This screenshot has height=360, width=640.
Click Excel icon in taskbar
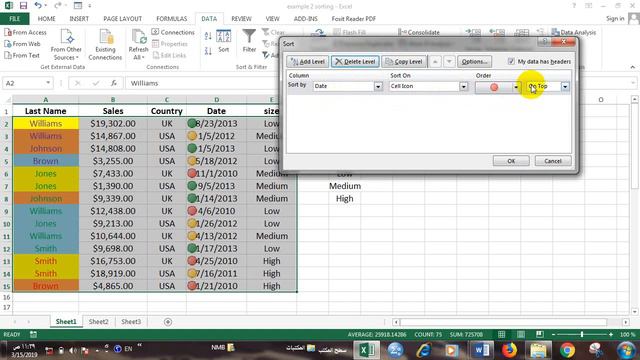click(367, 350)
